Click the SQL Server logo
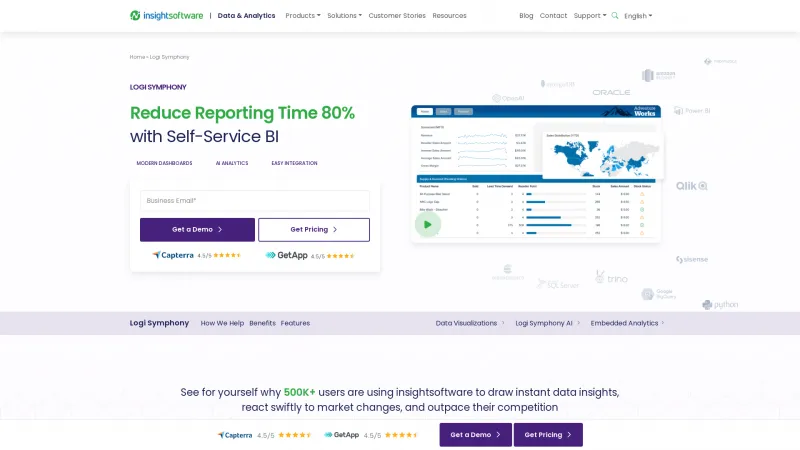This screenshot has height=450, width=800. pos(558,284)
